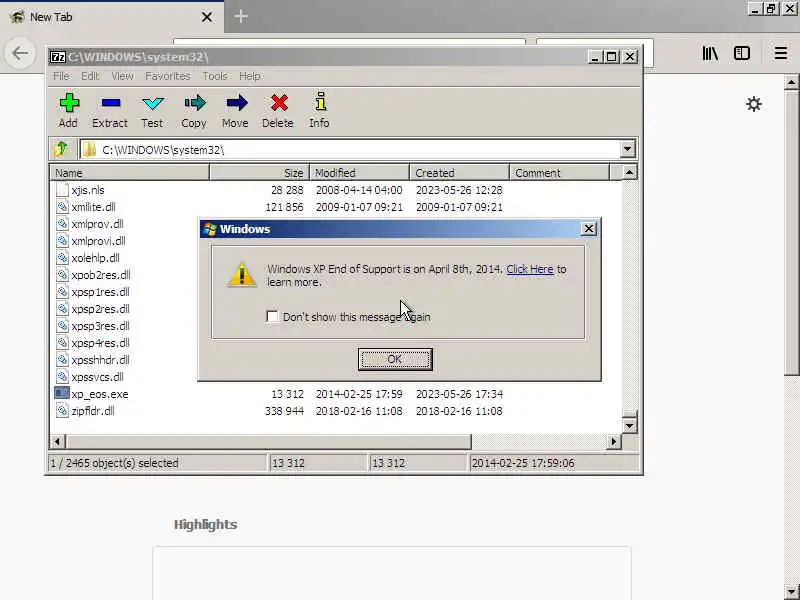This screenshot has height=600, width=800.
Task: Sort files by Name column header
Action: click(130, 172)
